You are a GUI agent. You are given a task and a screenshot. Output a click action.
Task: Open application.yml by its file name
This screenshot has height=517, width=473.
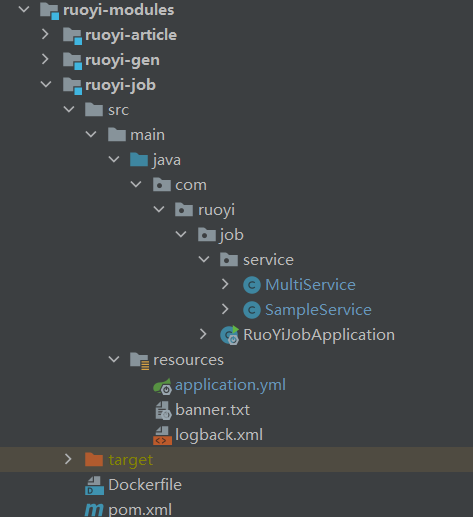230,386
